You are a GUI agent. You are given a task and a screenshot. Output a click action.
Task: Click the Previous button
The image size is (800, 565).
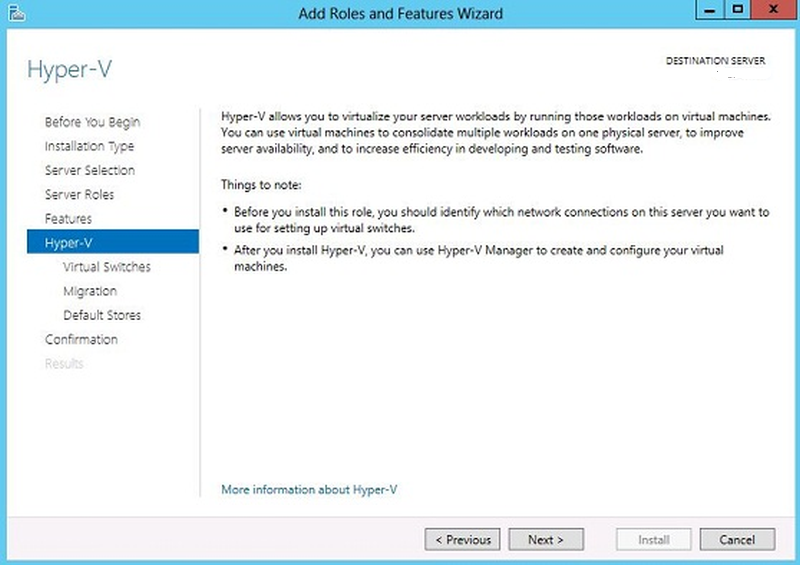pyautogui.click(x=462, y=539)
